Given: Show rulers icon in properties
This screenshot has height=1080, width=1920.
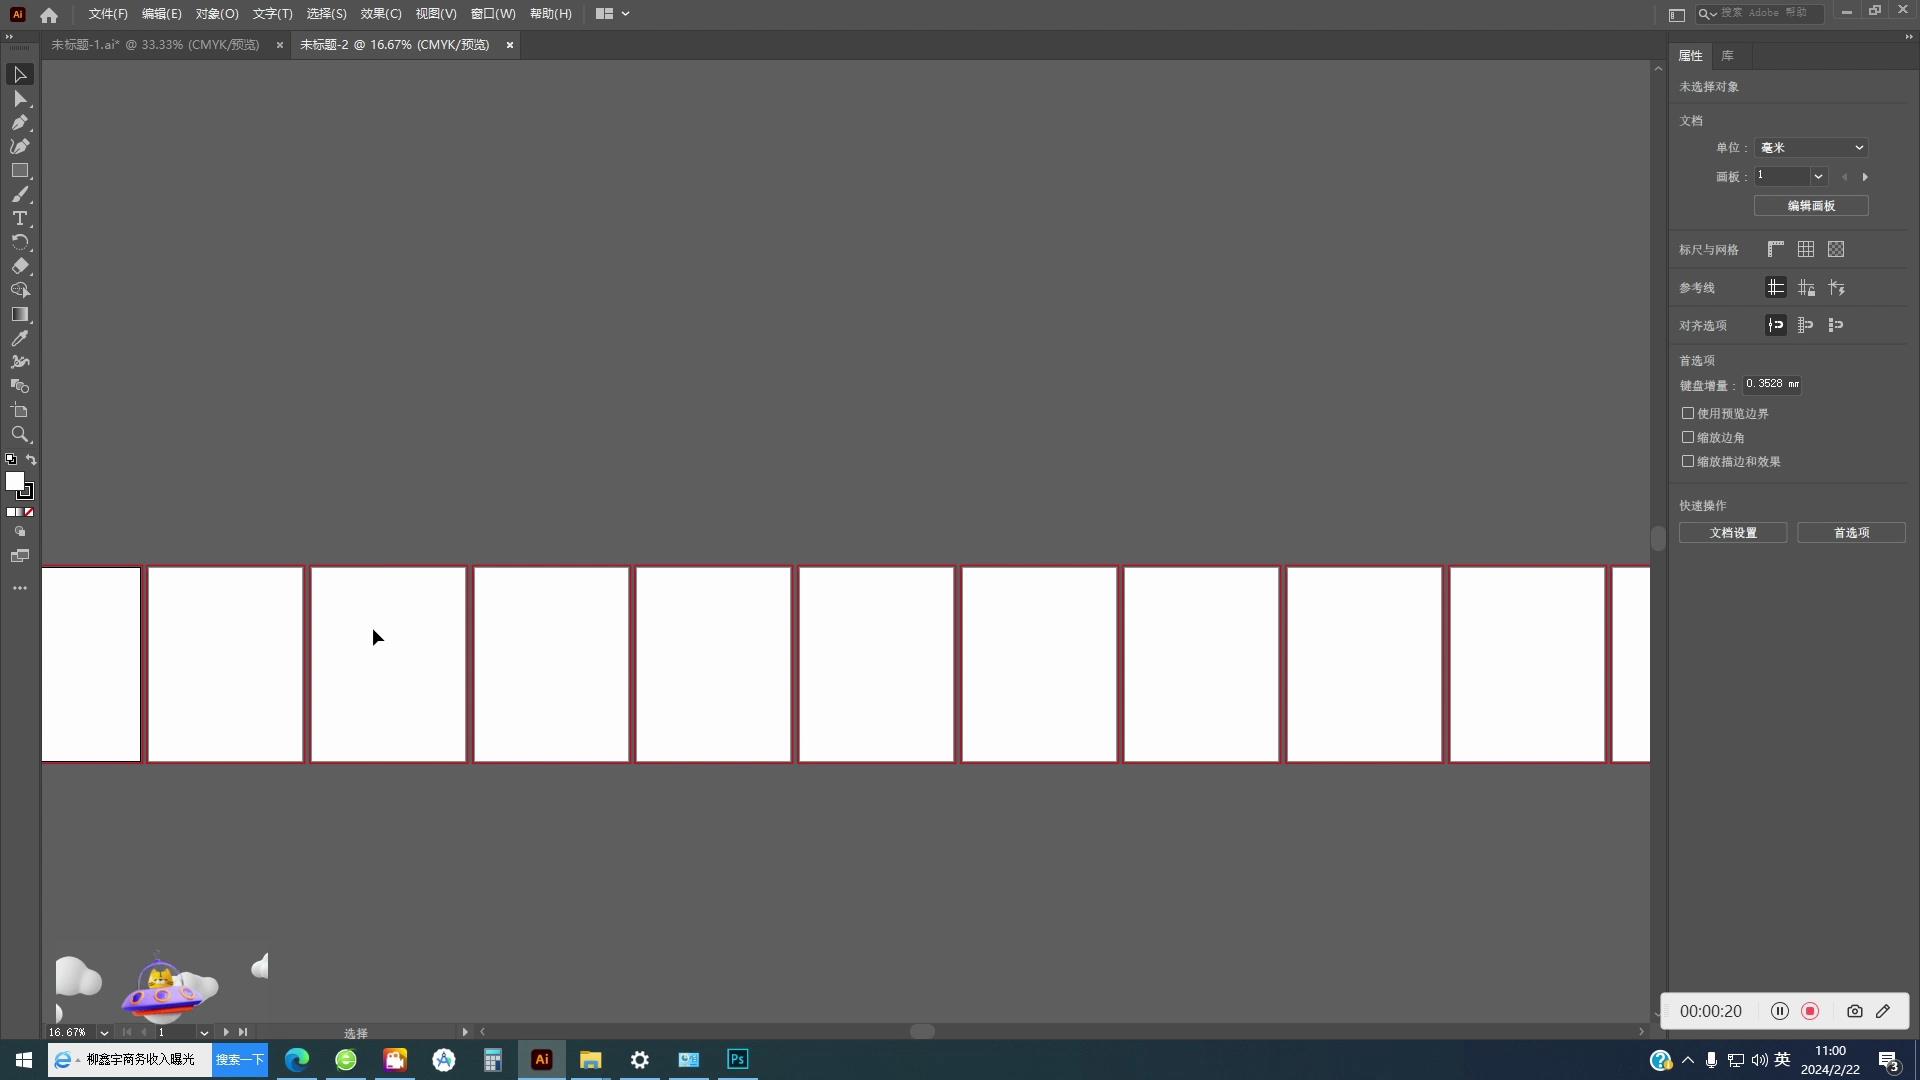Looking at the screenshot, I should tap(1776, 250).
